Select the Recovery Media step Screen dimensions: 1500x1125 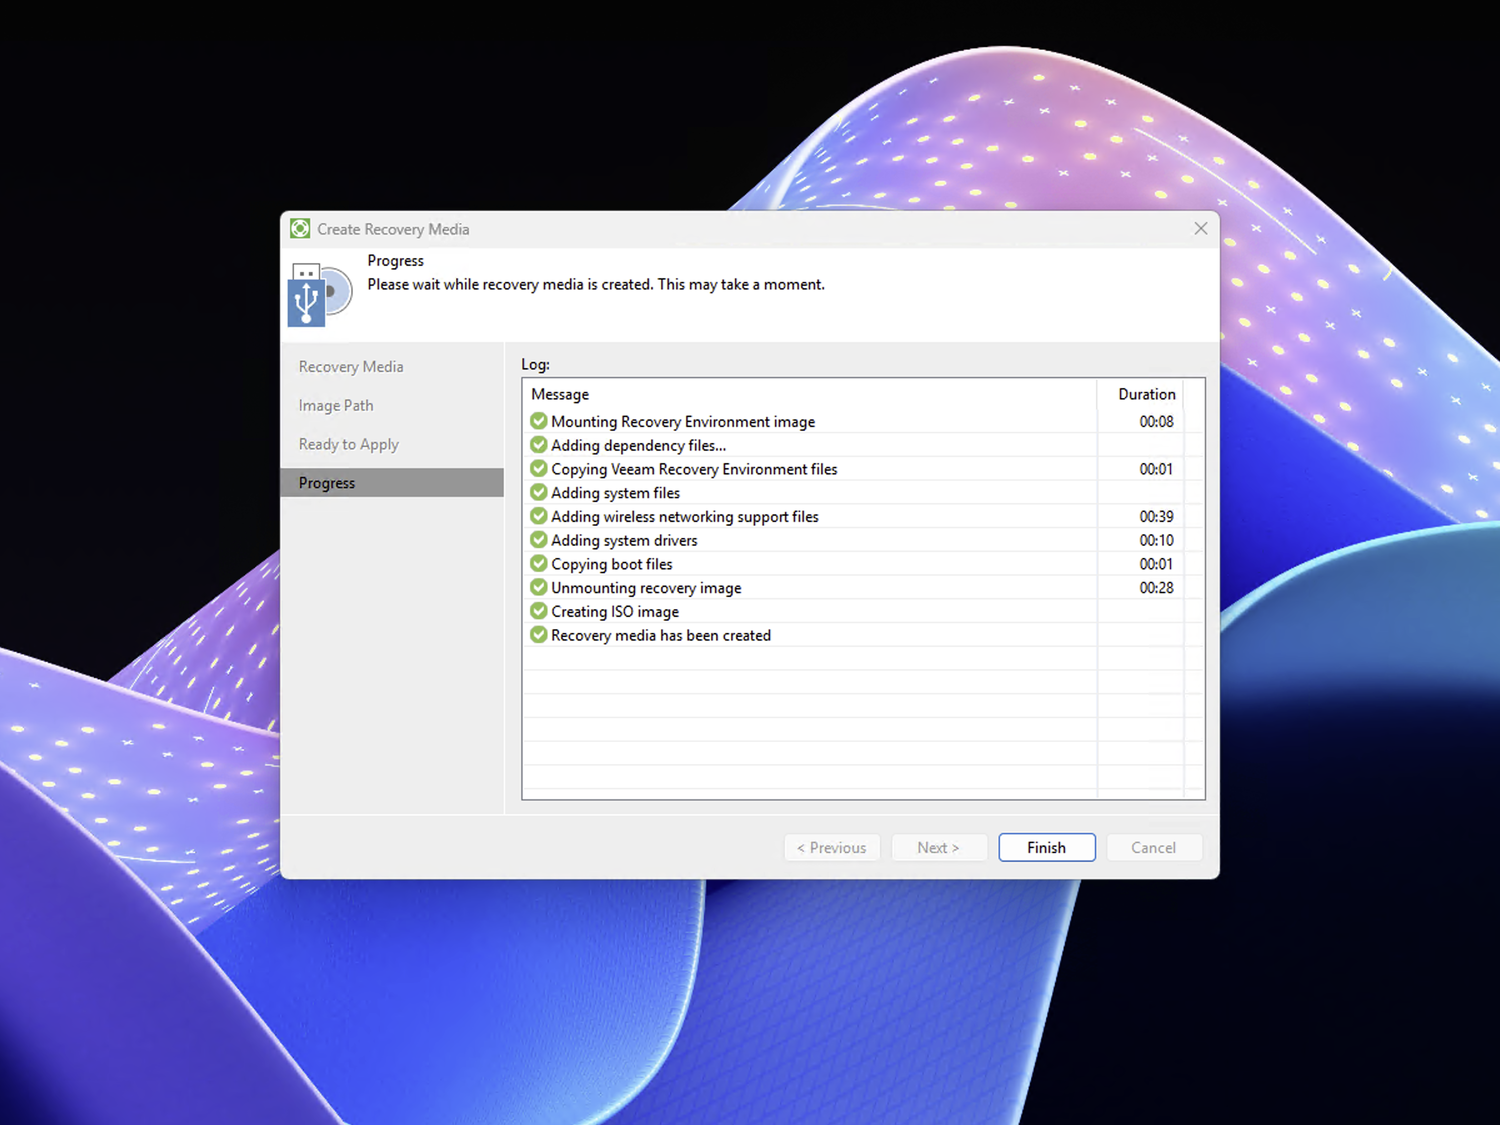click(x=351, y=367)
